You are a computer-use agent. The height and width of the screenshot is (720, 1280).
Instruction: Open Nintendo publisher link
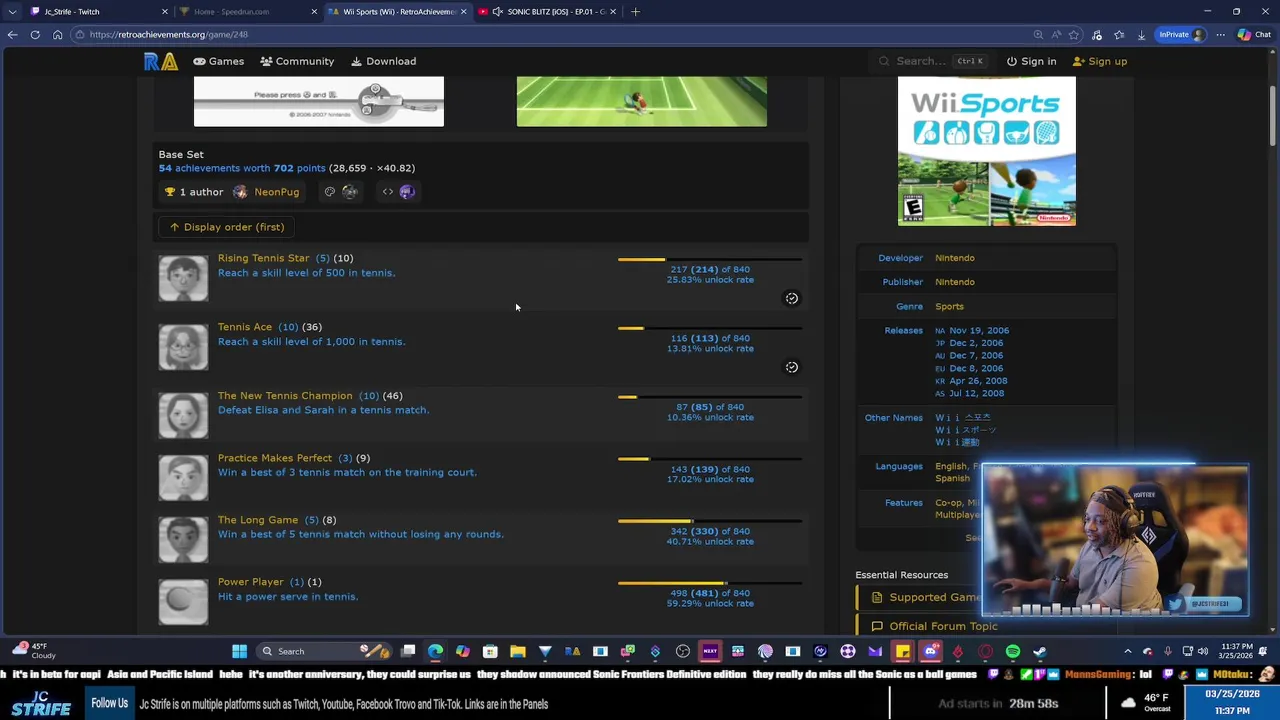point(954,282)
